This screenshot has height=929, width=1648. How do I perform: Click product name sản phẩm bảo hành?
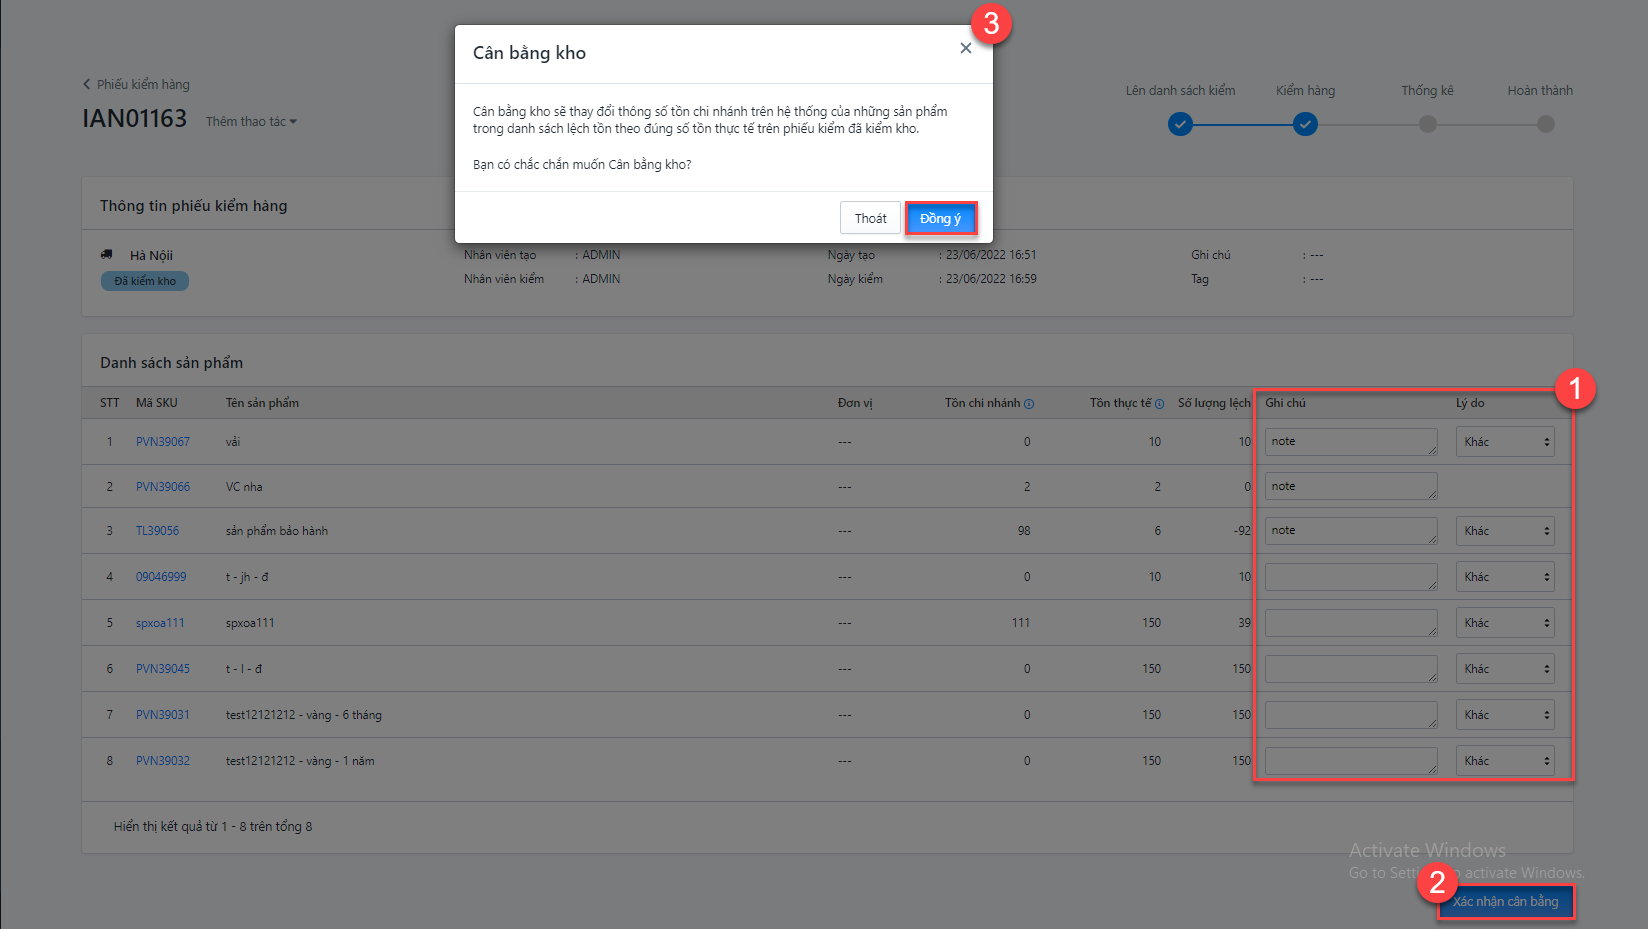coord(277,531)
